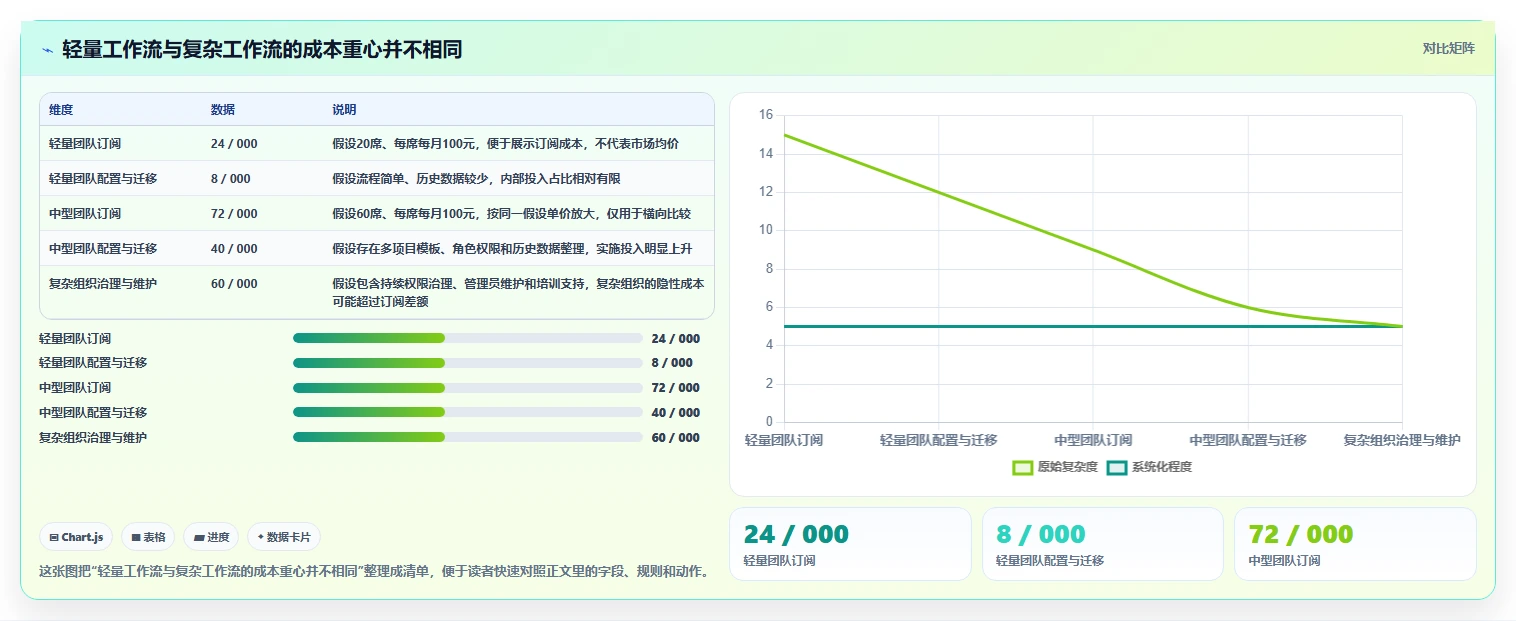The image size is (1516, 621).
Task: Click the 轻量团队订阅 table row name
Action: coord(85,144)
